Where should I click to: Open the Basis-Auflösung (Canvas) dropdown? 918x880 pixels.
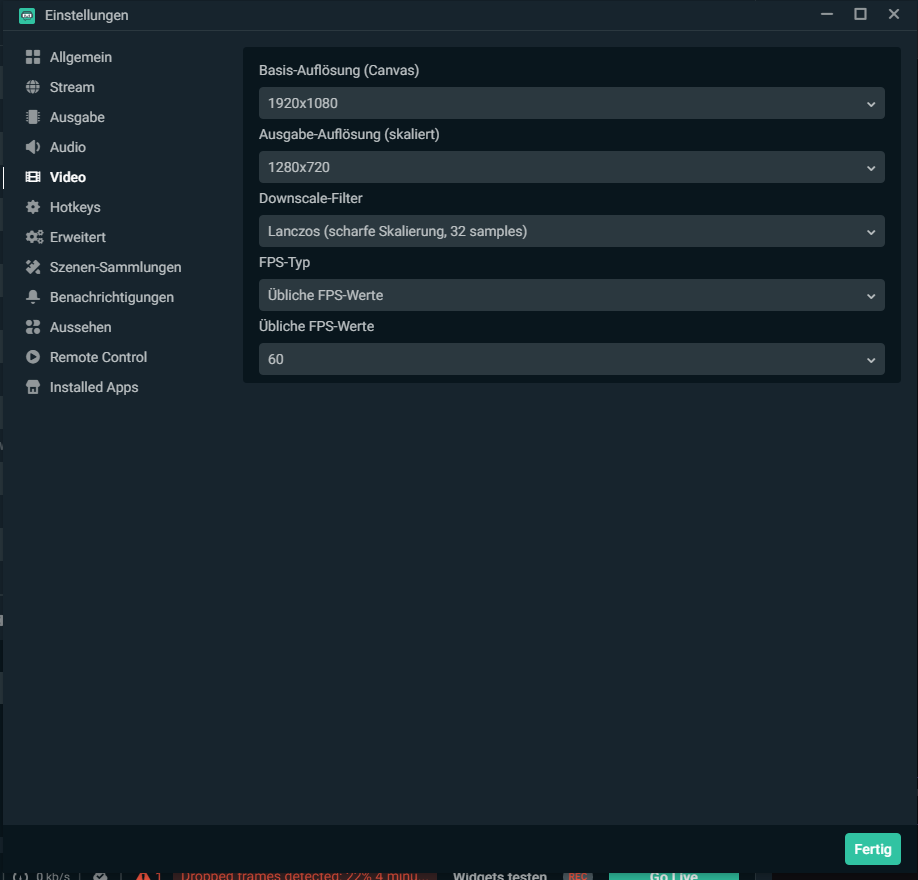(x=571, y=103)
